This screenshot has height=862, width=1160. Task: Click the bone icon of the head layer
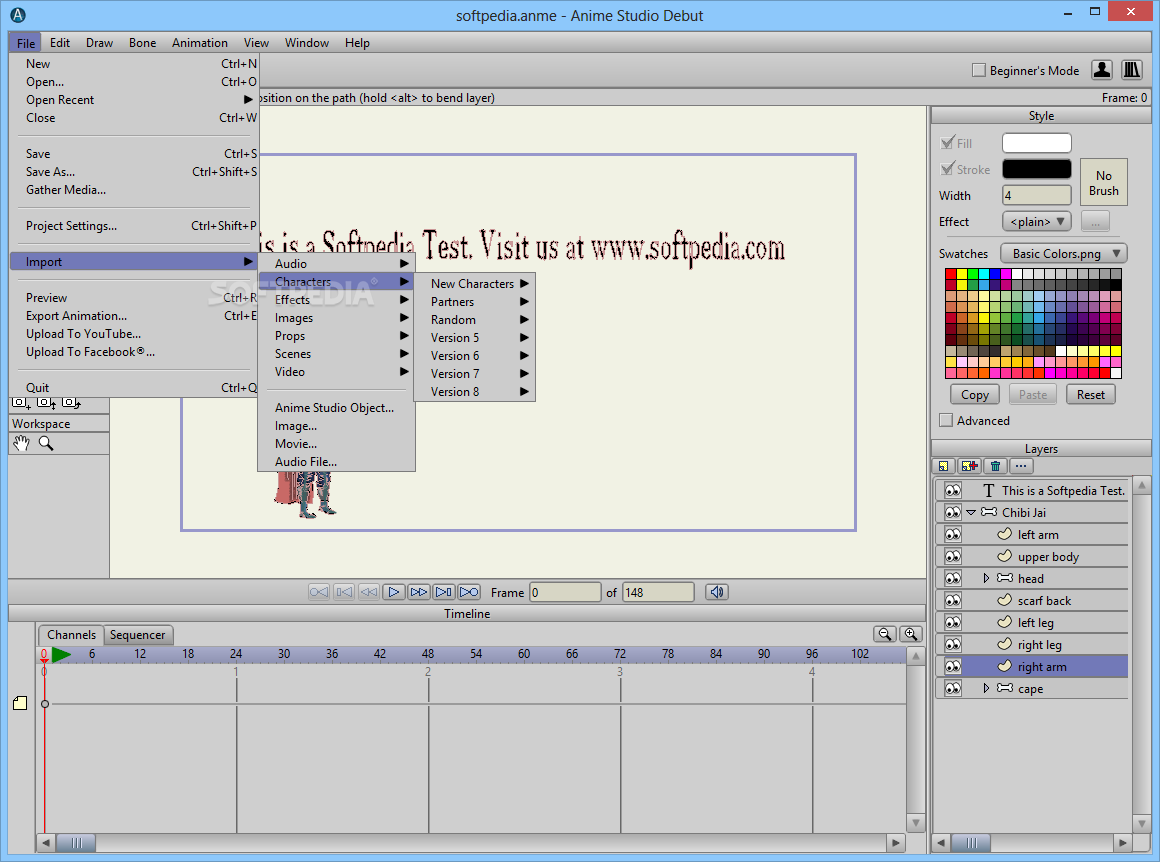tap(1005, 578)
